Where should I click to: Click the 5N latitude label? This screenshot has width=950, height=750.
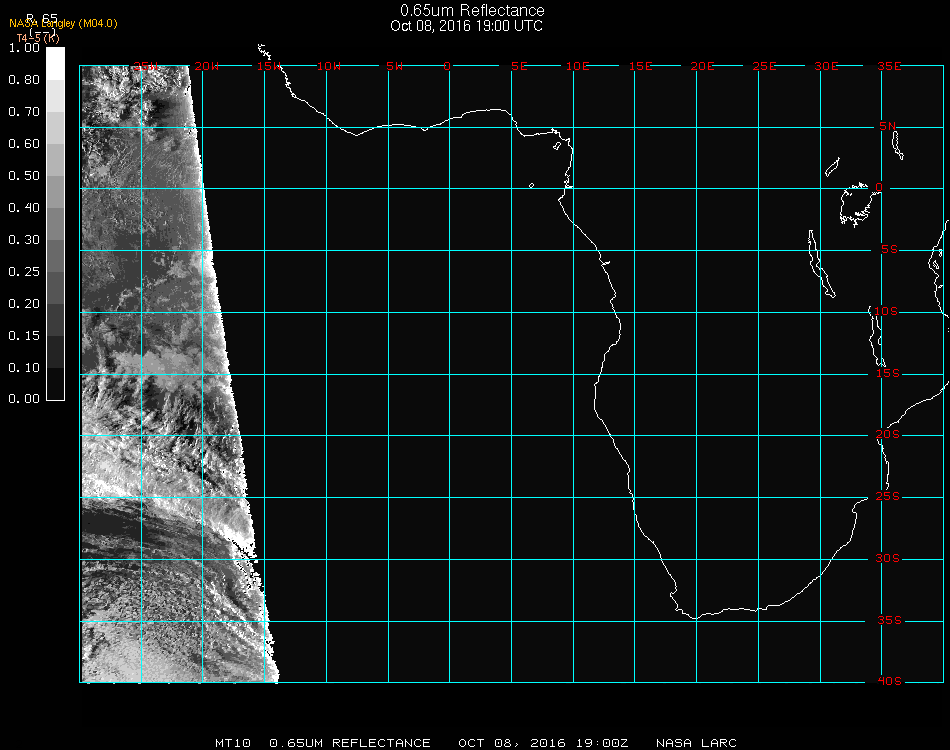[888, 126]
